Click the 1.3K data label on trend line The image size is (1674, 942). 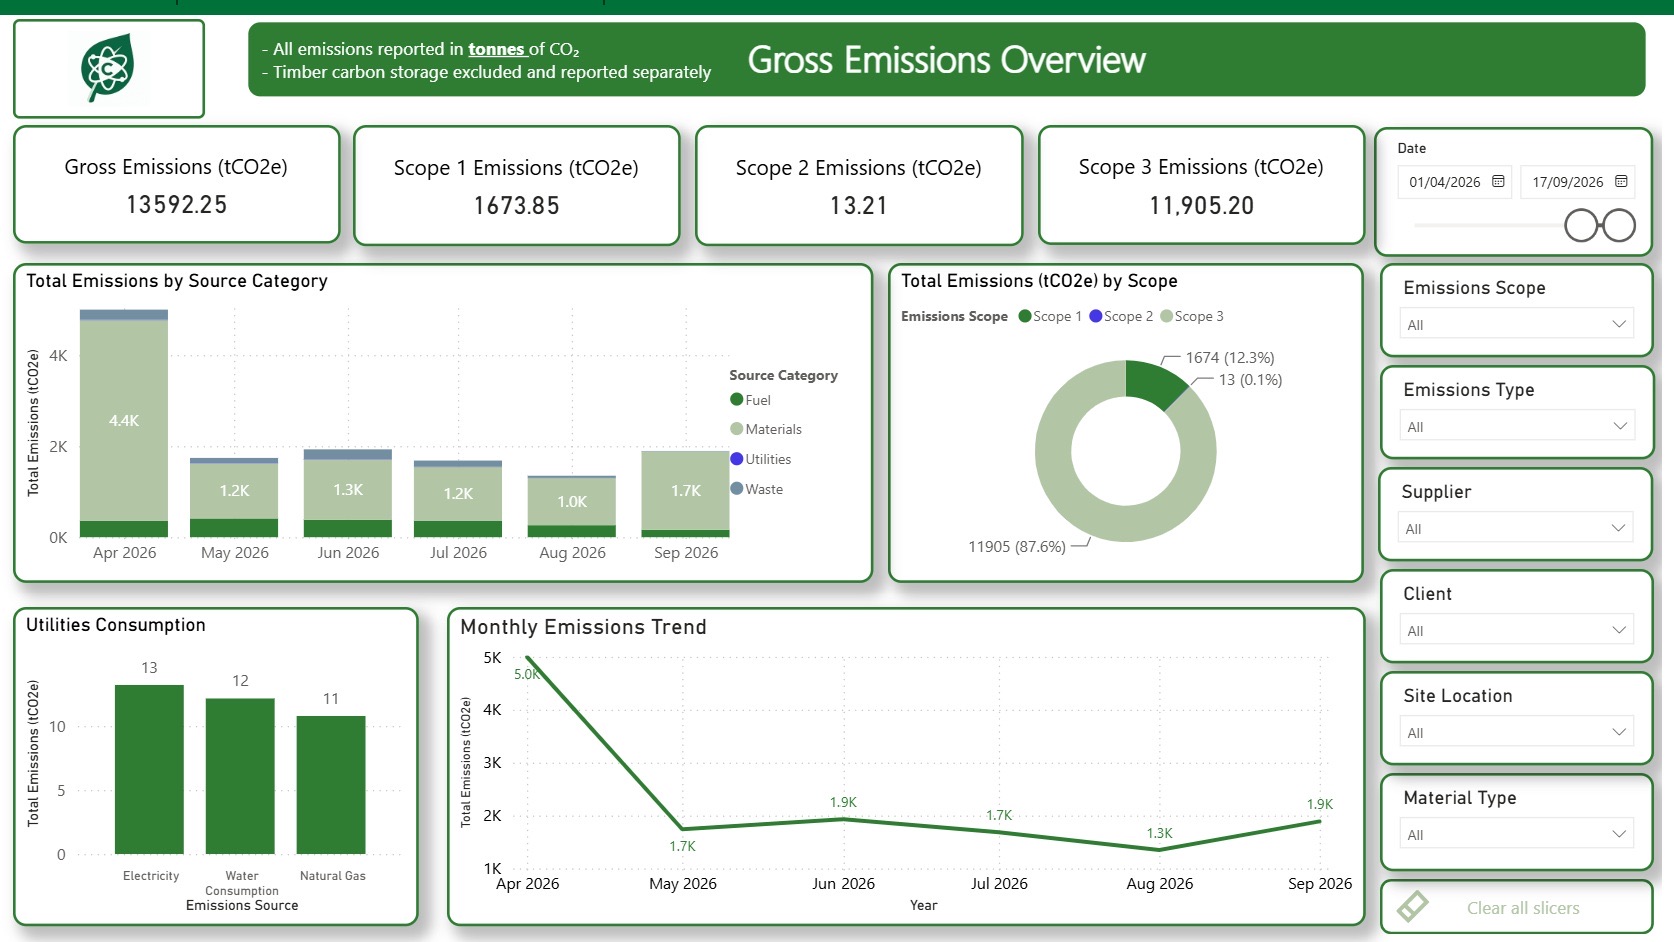point(1159,833)
